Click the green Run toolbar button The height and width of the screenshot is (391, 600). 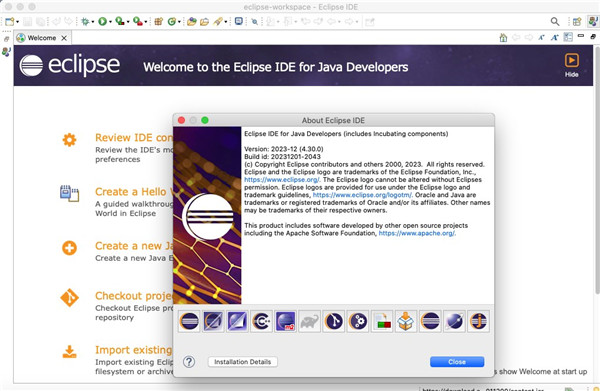(102, 22)
